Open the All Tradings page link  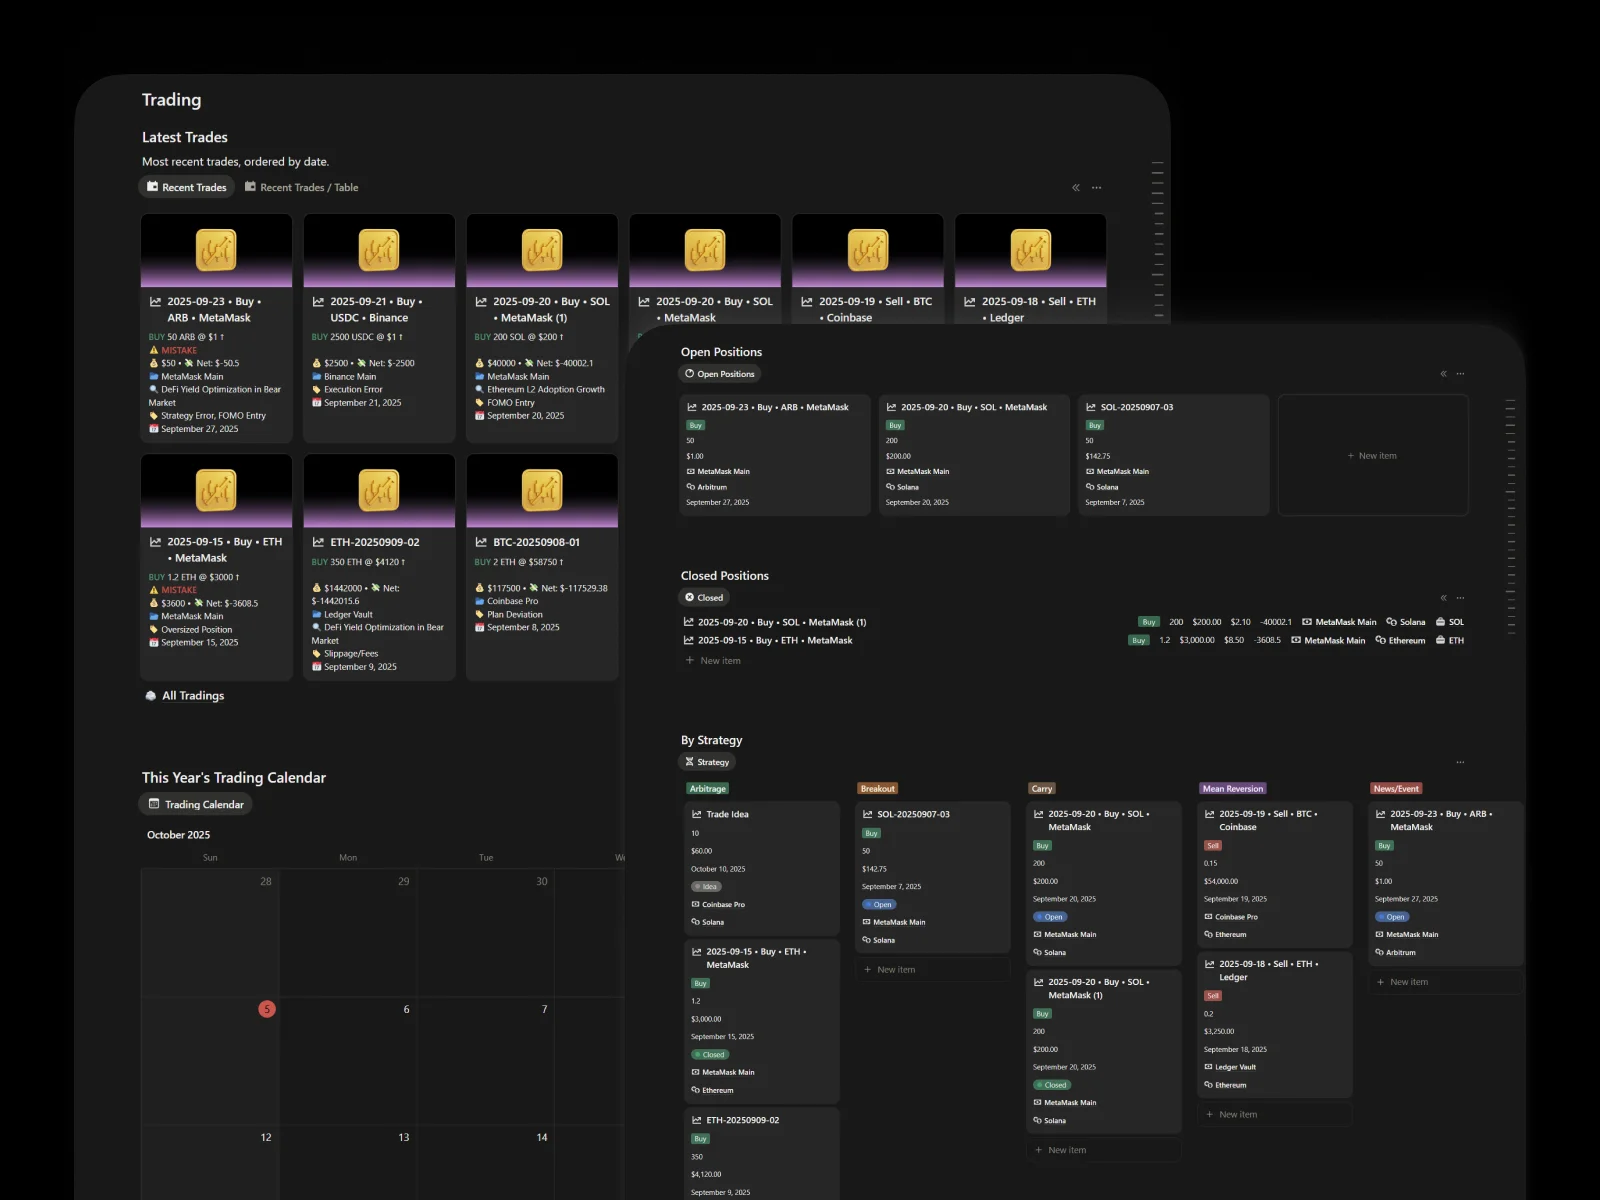[x=193, y=696]
